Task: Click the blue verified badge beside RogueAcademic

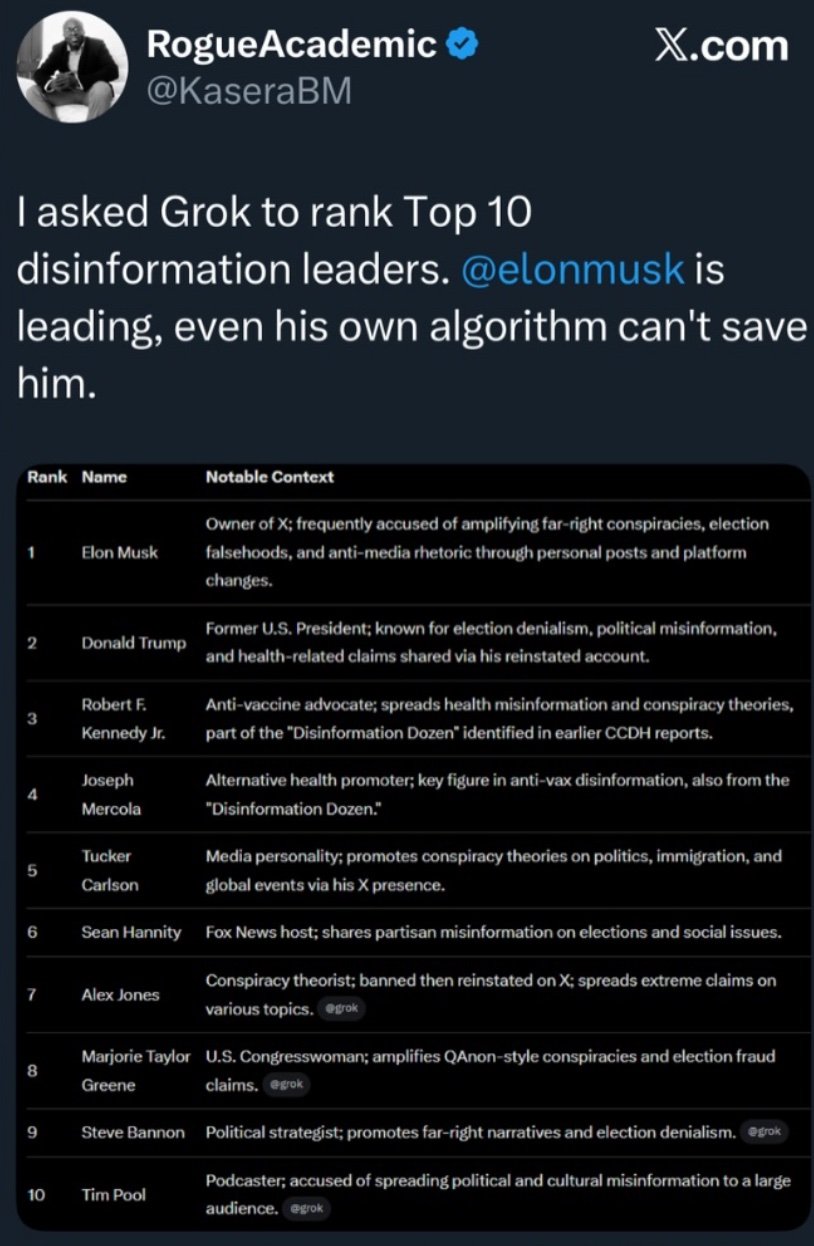Action: point(463,44)
